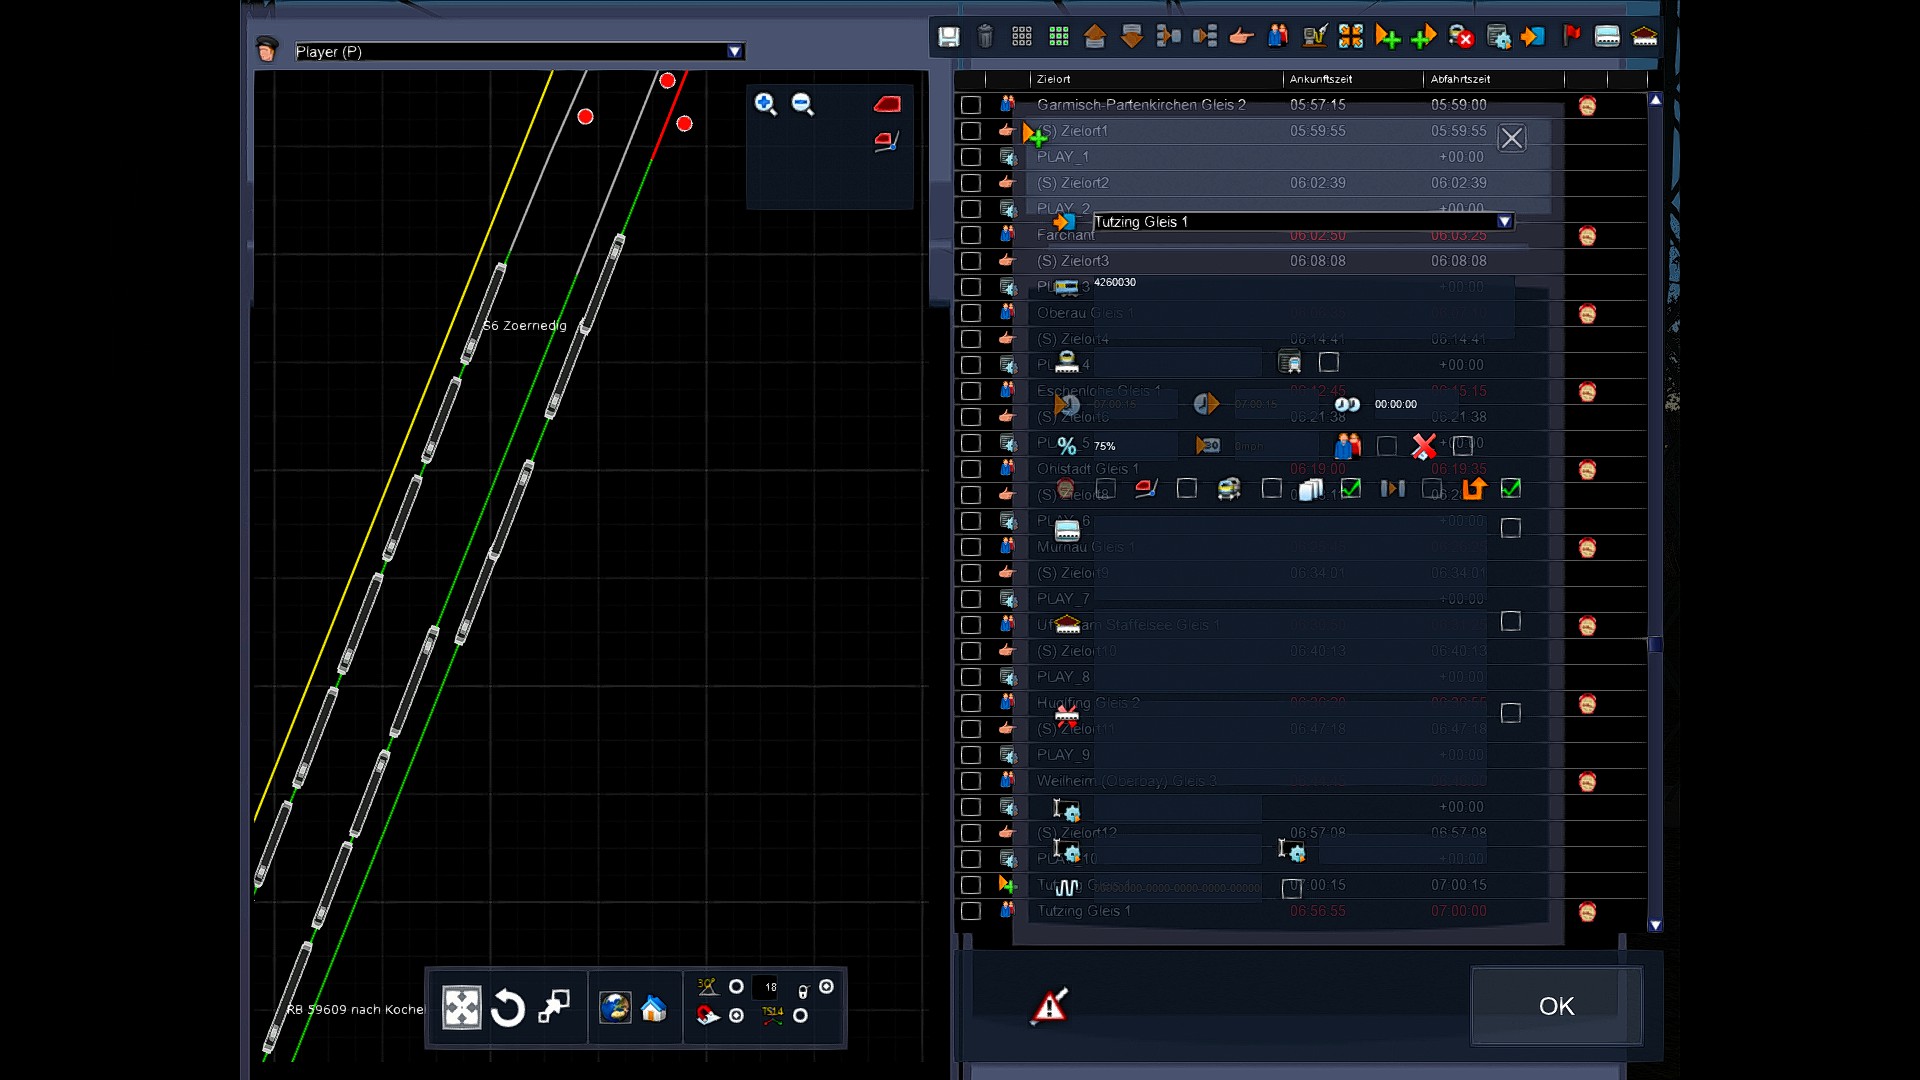Expand the Tutzing Gleis 1 dropdown

coord(1504,222)
